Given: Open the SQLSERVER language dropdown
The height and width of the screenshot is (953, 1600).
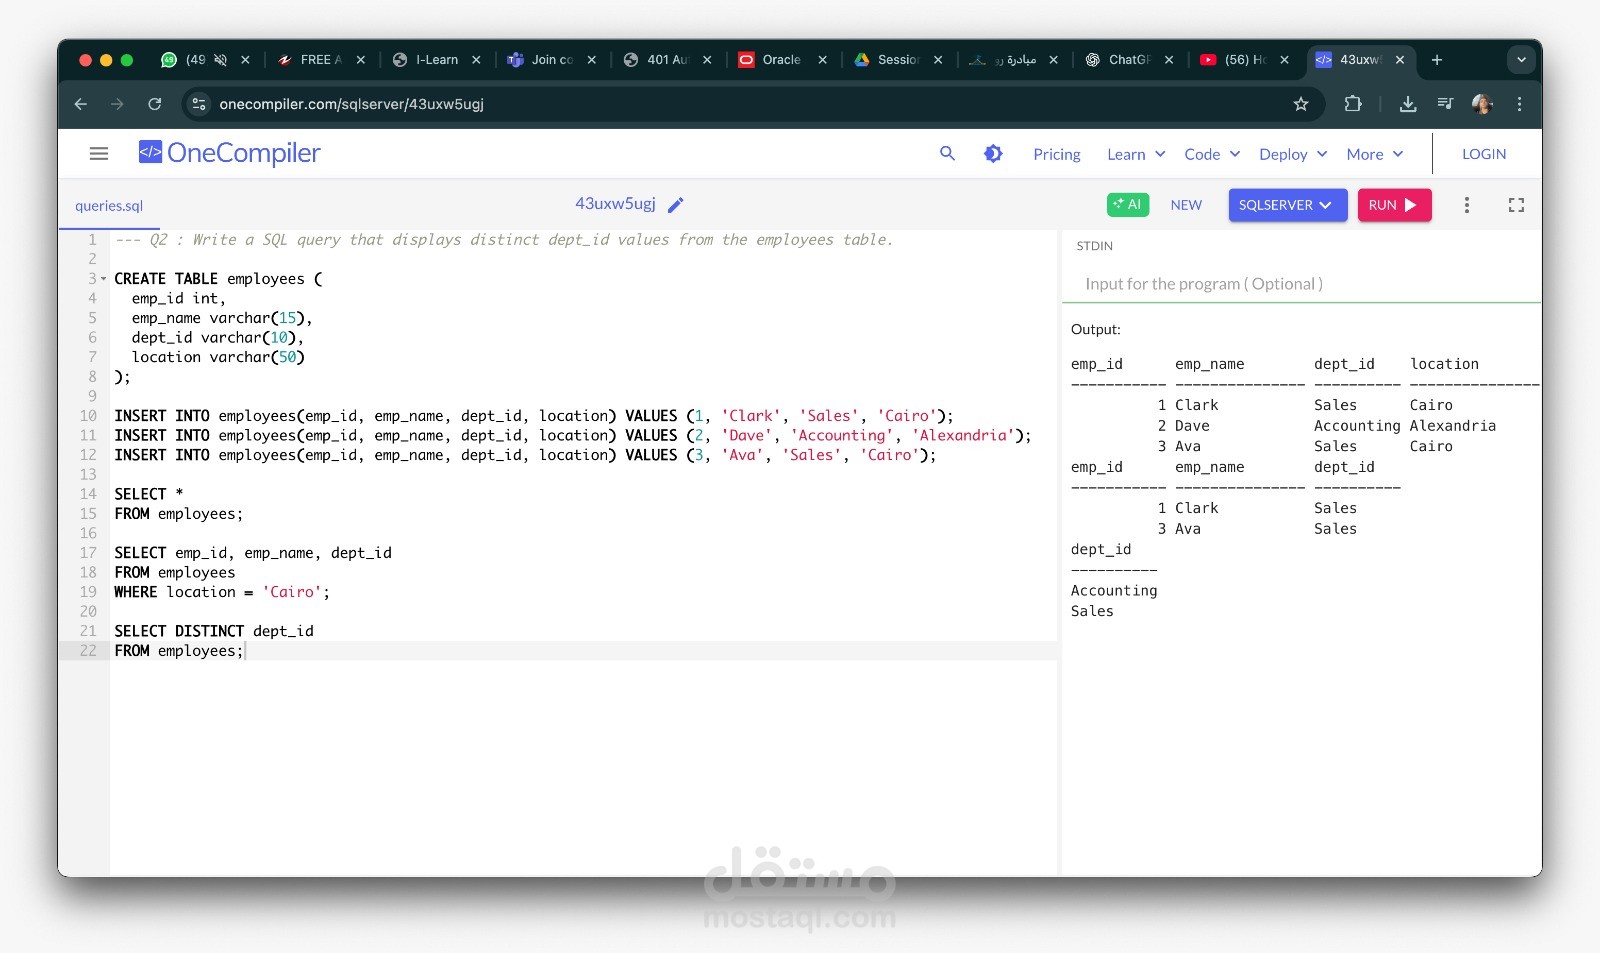Looking at the screenshot, I should 1288,205.
